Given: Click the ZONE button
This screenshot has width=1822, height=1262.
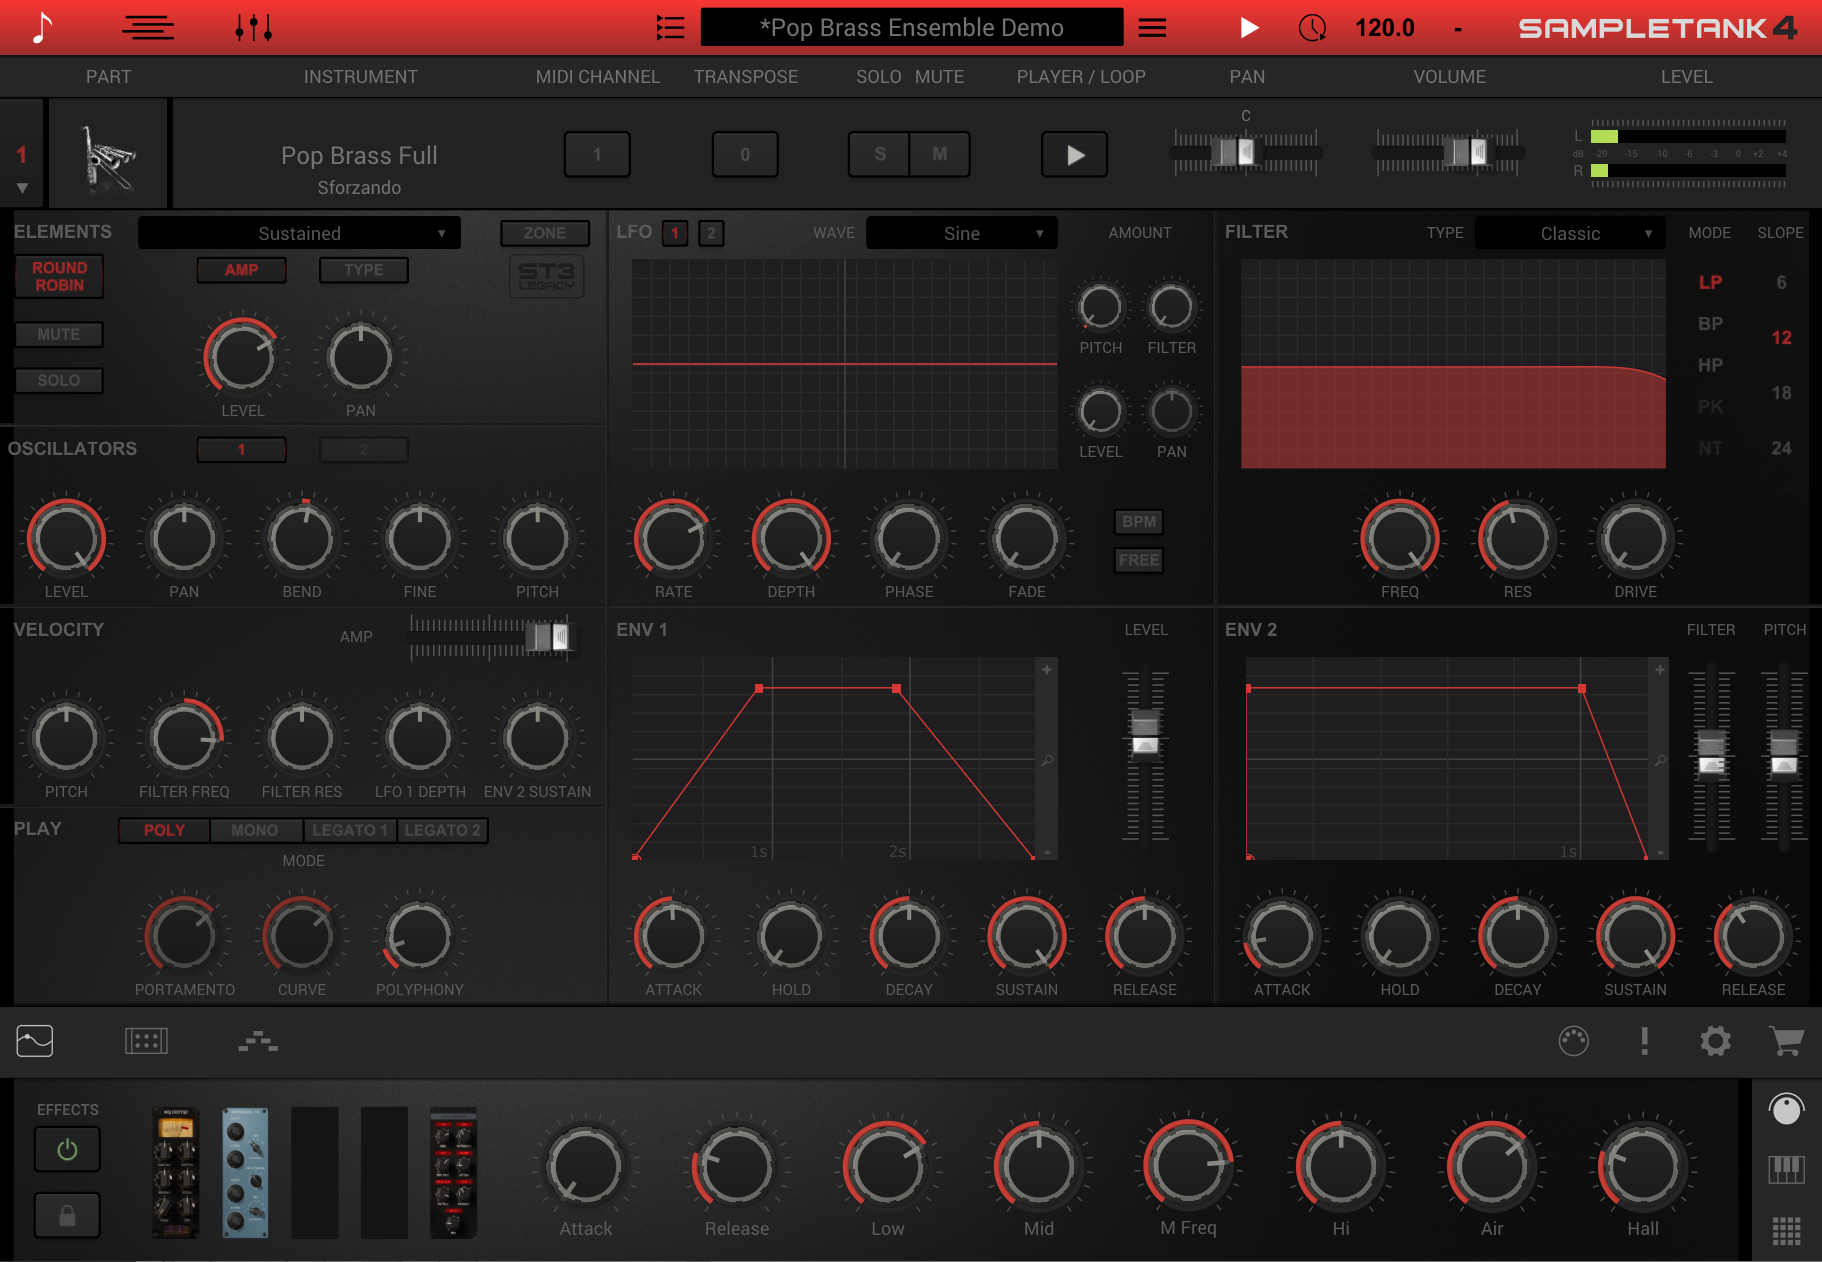Looking at the screenshot, I should tap(544, 233).
